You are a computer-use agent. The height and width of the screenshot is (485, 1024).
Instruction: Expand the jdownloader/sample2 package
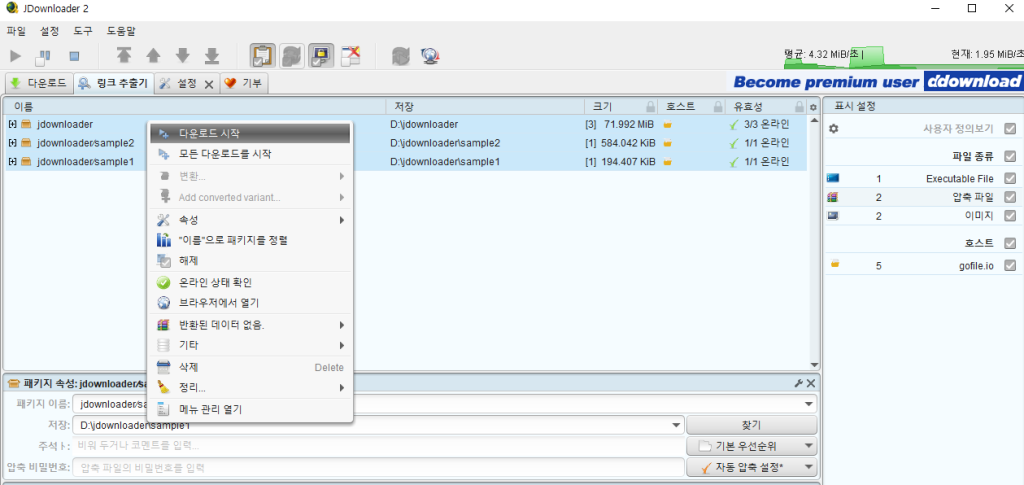[x=12, y=143]
